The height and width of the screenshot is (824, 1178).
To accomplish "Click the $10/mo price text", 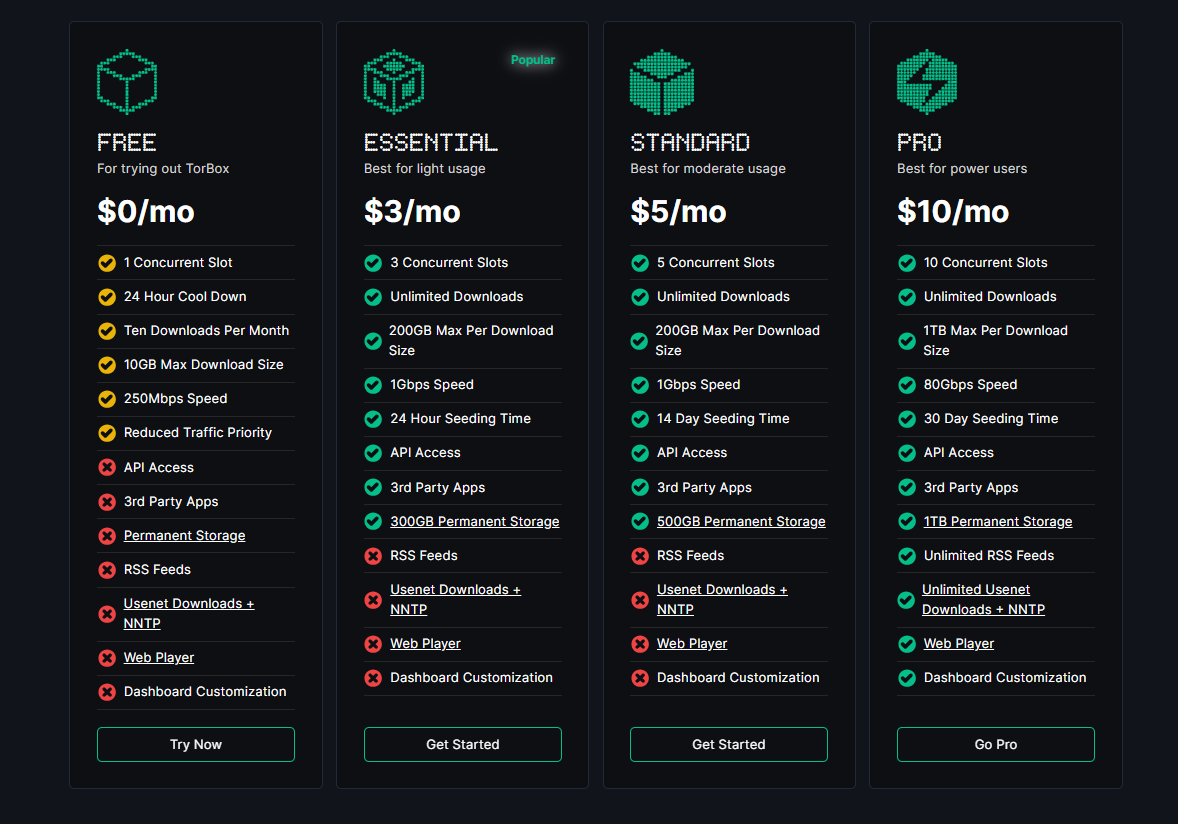I will [x=953, y=212].
